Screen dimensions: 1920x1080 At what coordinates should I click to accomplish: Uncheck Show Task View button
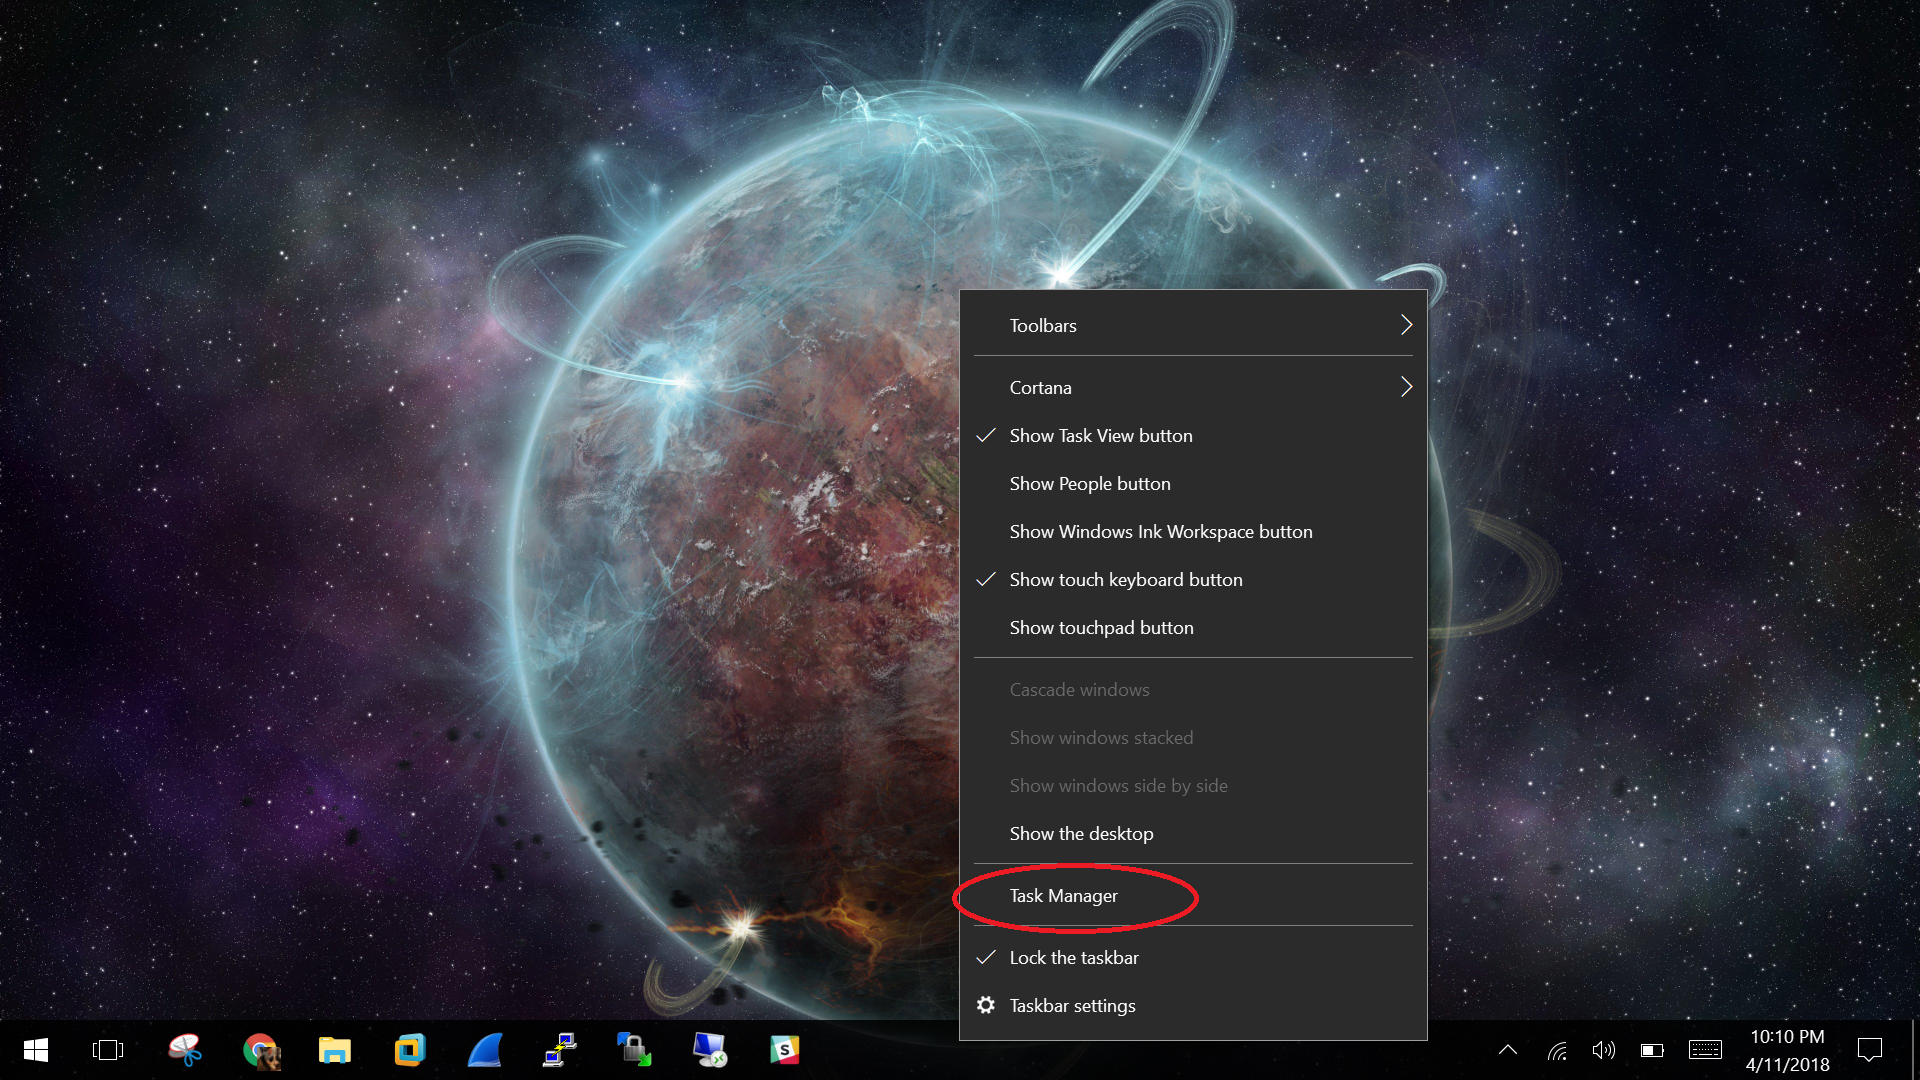click(1100, 436)
